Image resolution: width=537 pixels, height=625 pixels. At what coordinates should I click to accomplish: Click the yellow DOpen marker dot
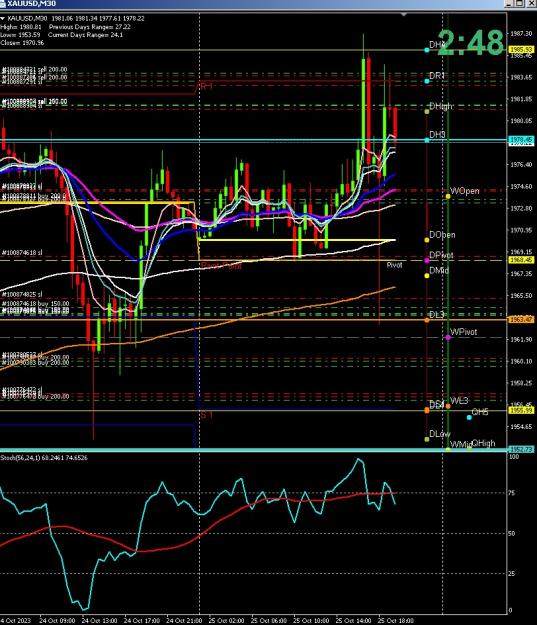click(427, 240)
